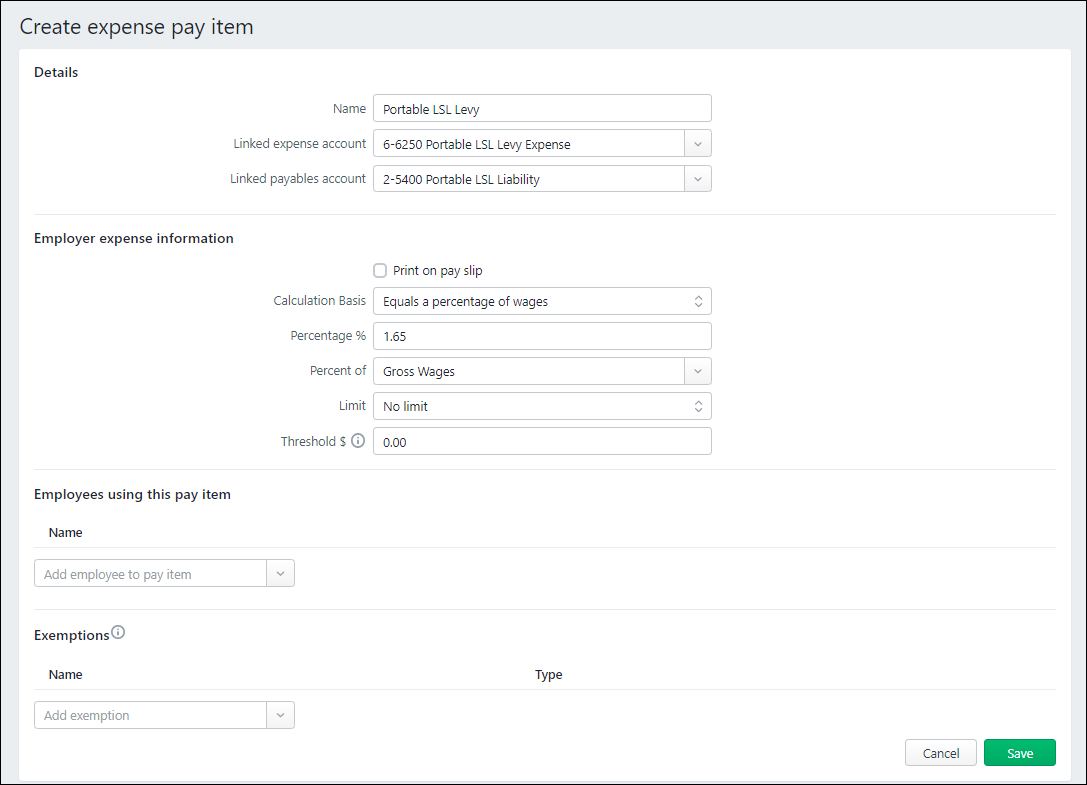This screenshot has width=1087, height=785.
Task: Click the Cancel button
Action: tap(941, 753)
